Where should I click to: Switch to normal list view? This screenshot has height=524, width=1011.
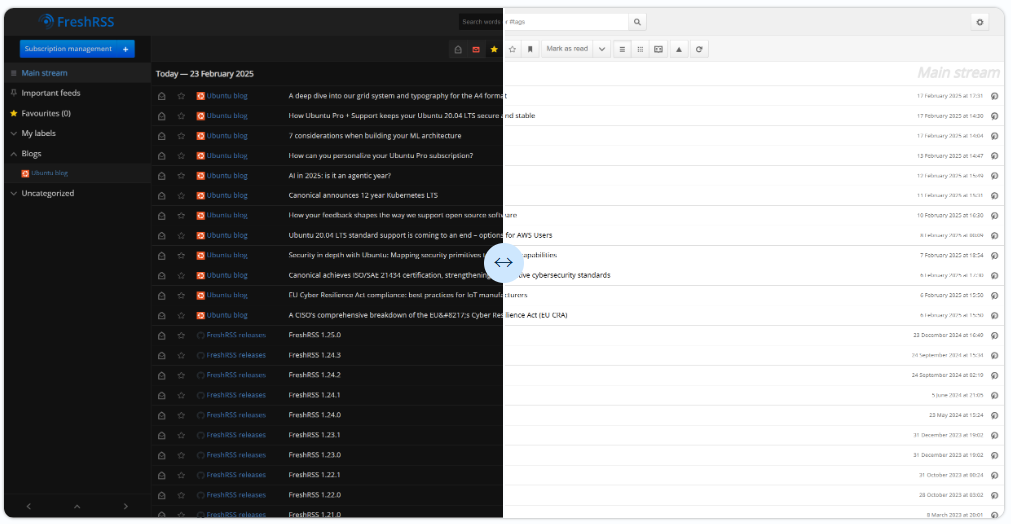tap(622, 50)
